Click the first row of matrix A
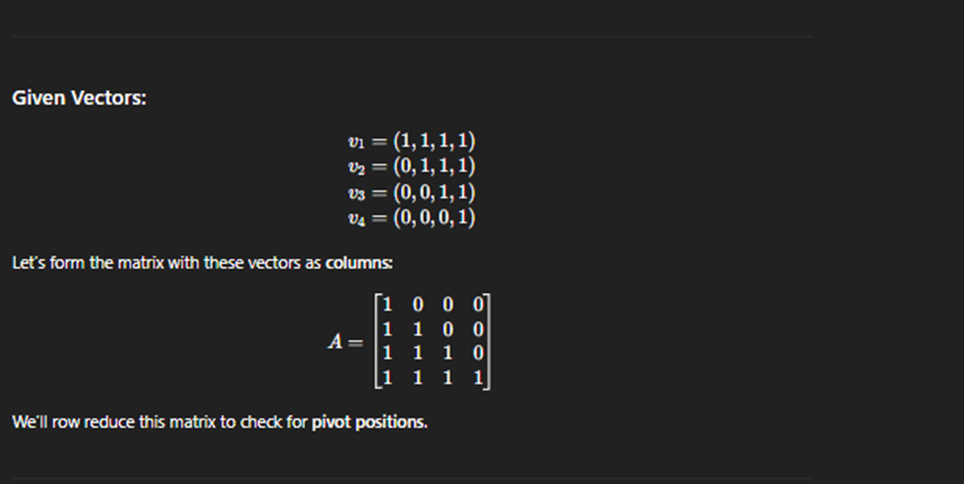The width and height of the screenshot is (964, 484). point(433,304)
